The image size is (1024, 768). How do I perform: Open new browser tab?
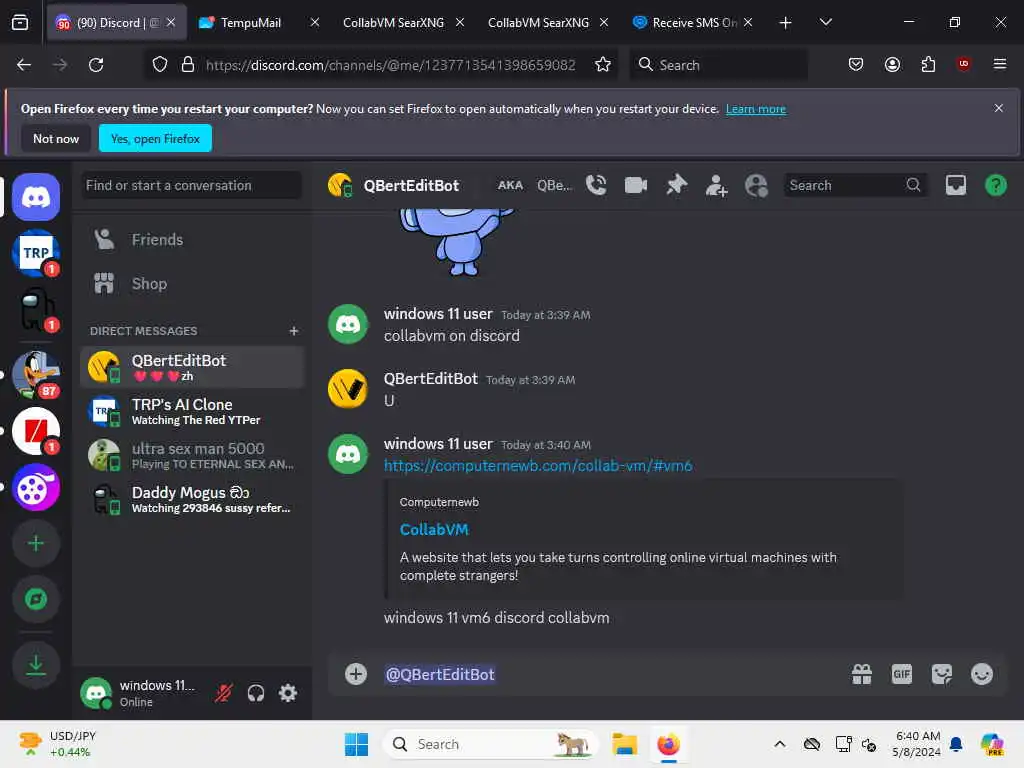786,23
